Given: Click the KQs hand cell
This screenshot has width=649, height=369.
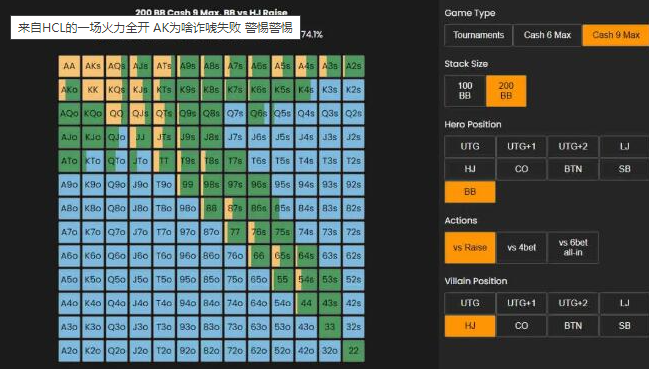Looking at the screenshot, I should (x=116, y=90).
